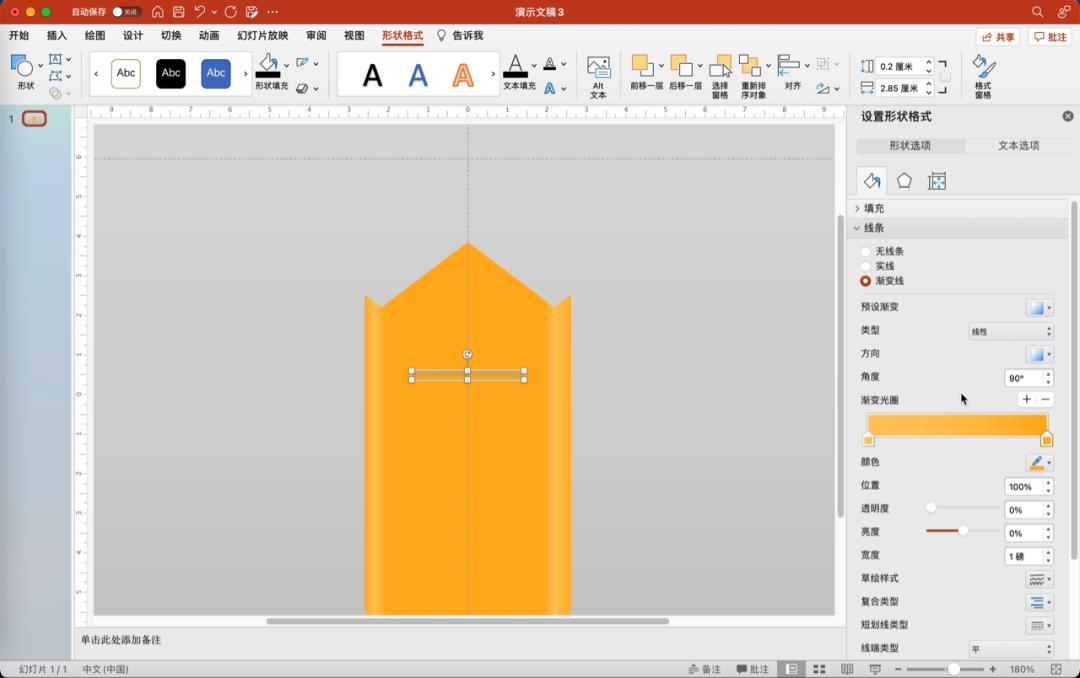1080x678 pixels.
Task: Select the Solid line (实线) radio option
Action: (x=866, y=266)
